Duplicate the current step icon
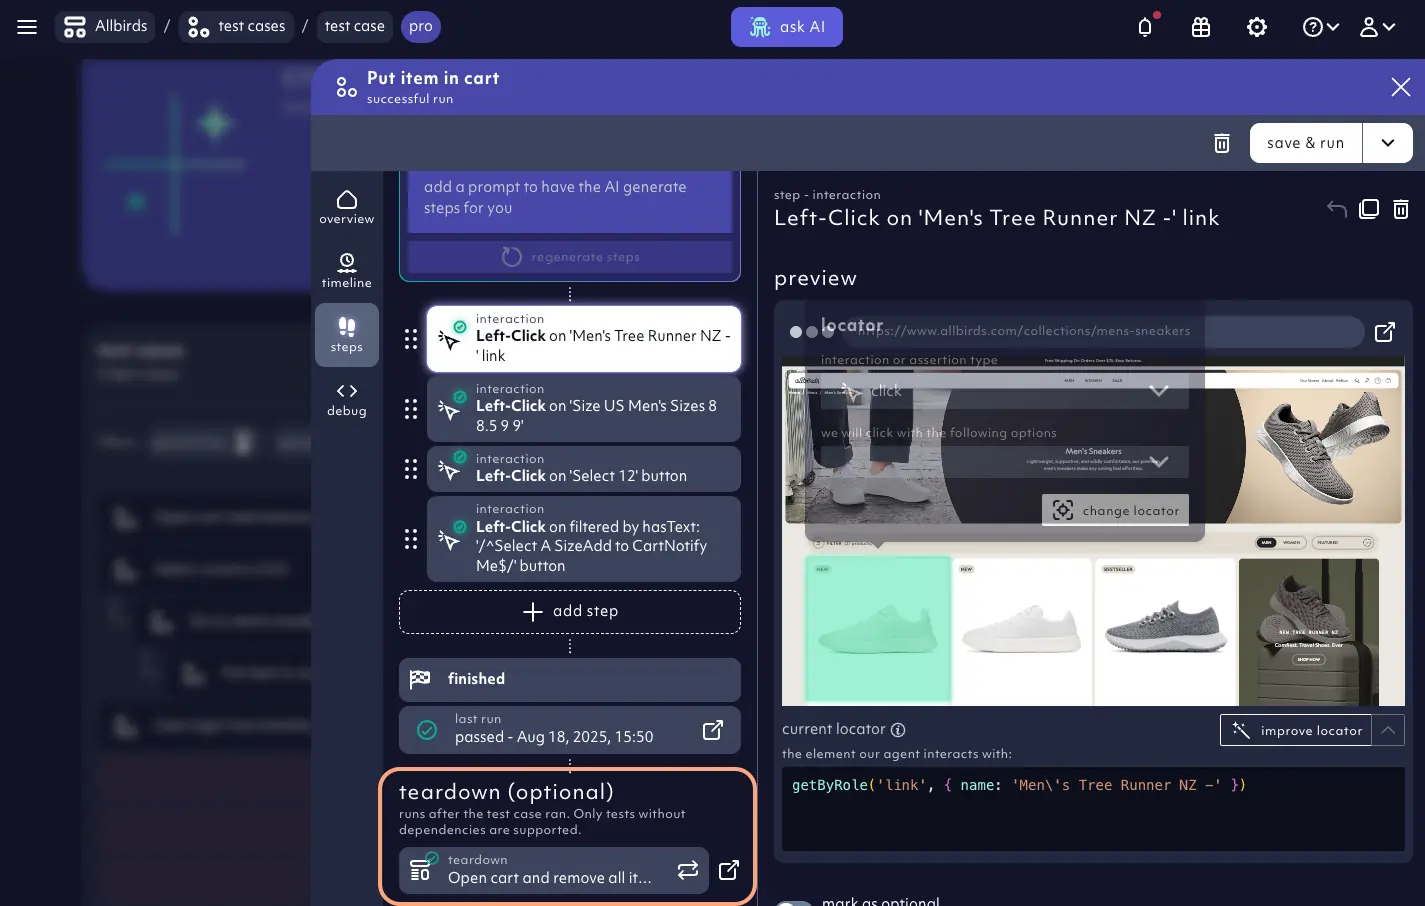The width and height of the screenshot is (1425, 906). point(1369,208)
